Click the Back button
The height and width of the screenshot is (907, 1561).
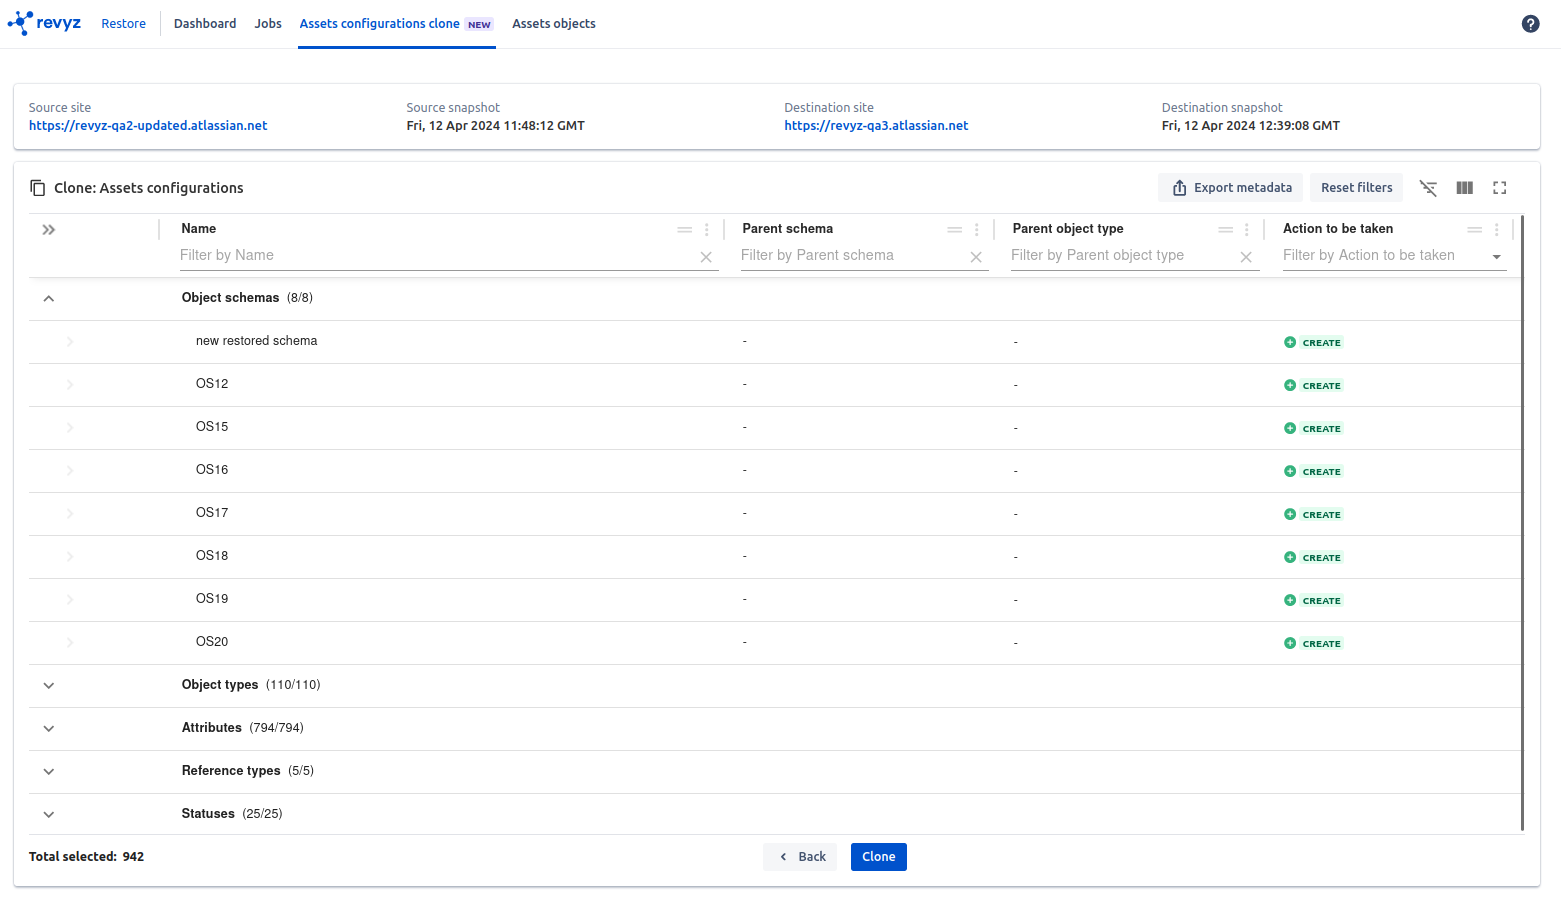[801, 857]
